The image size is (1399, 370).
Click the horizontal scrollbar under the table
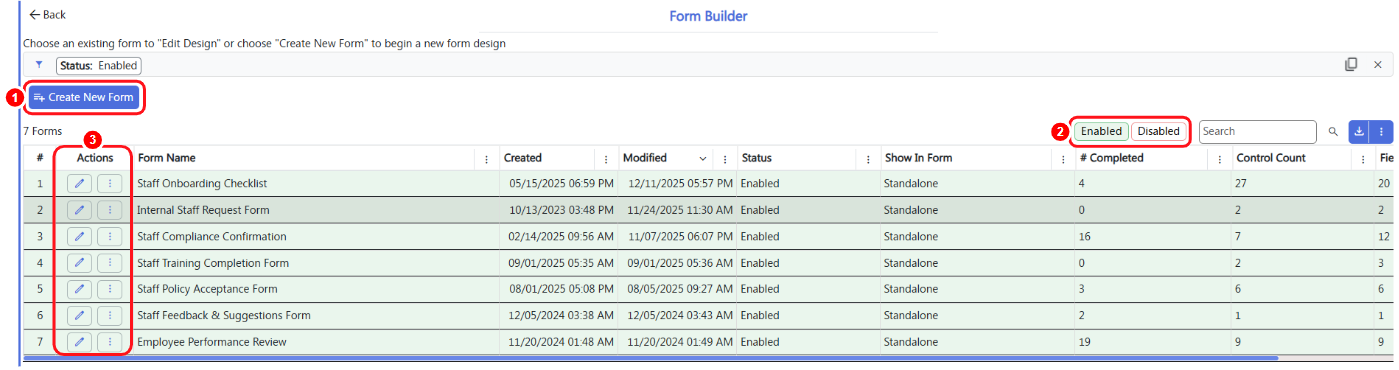point(651,357)
